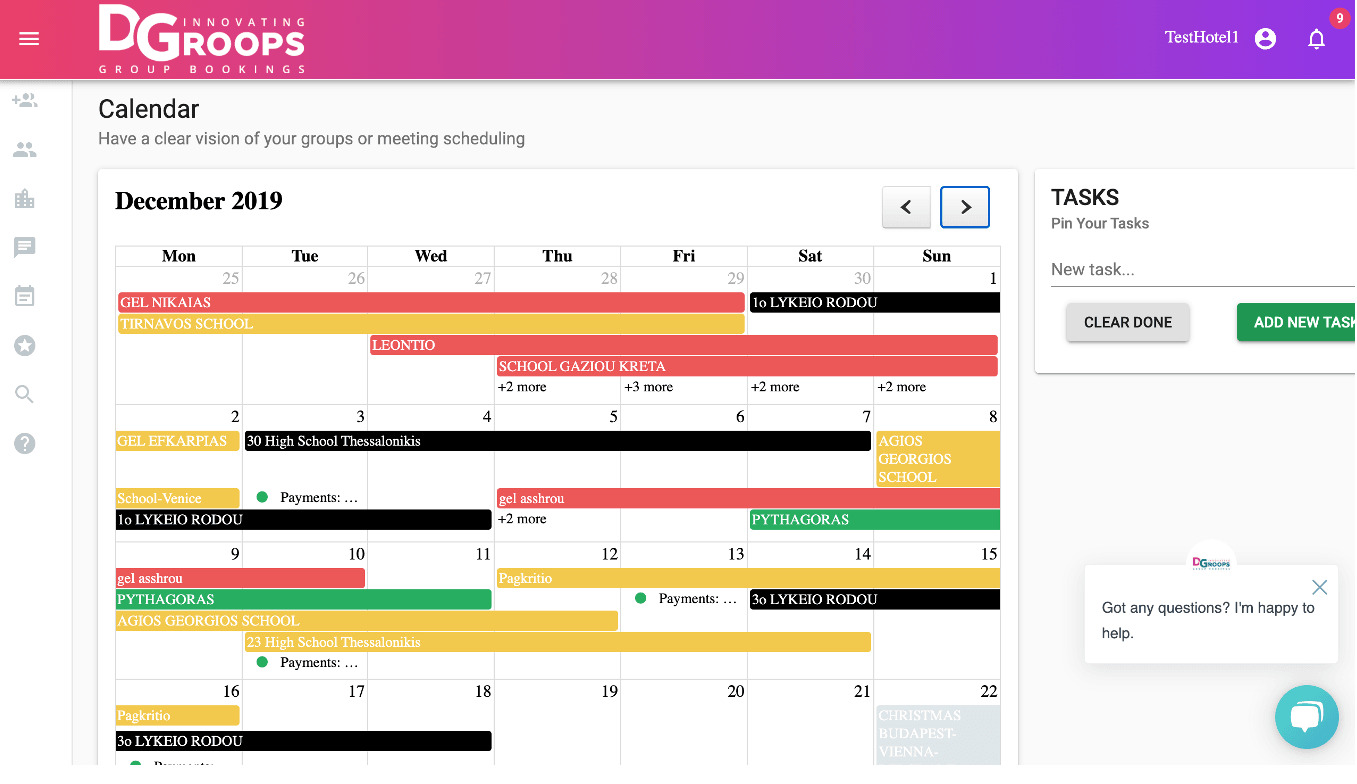This screenshot has width=1357, height=784.
Task: Click the CLEAR DONE button
Action: 1127,322
